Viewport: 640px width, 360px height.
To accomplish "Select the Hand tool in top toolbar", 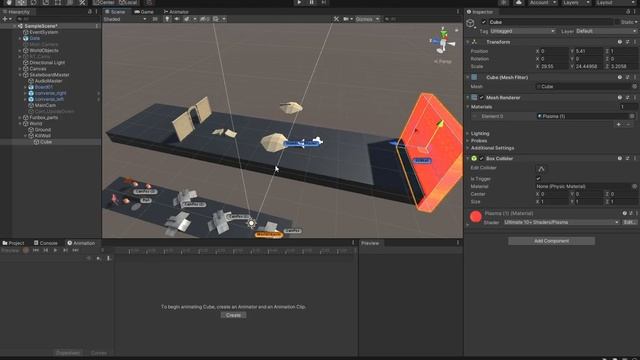I will coord(9,2).
